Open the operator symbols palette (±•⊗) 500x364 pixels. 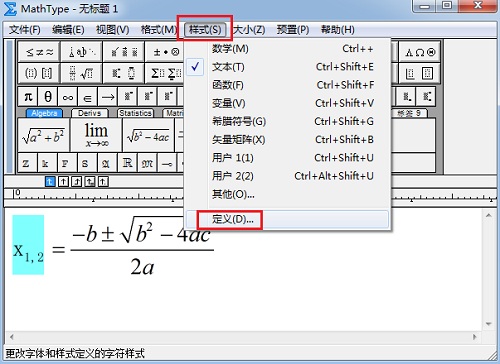tap(165, 52)
